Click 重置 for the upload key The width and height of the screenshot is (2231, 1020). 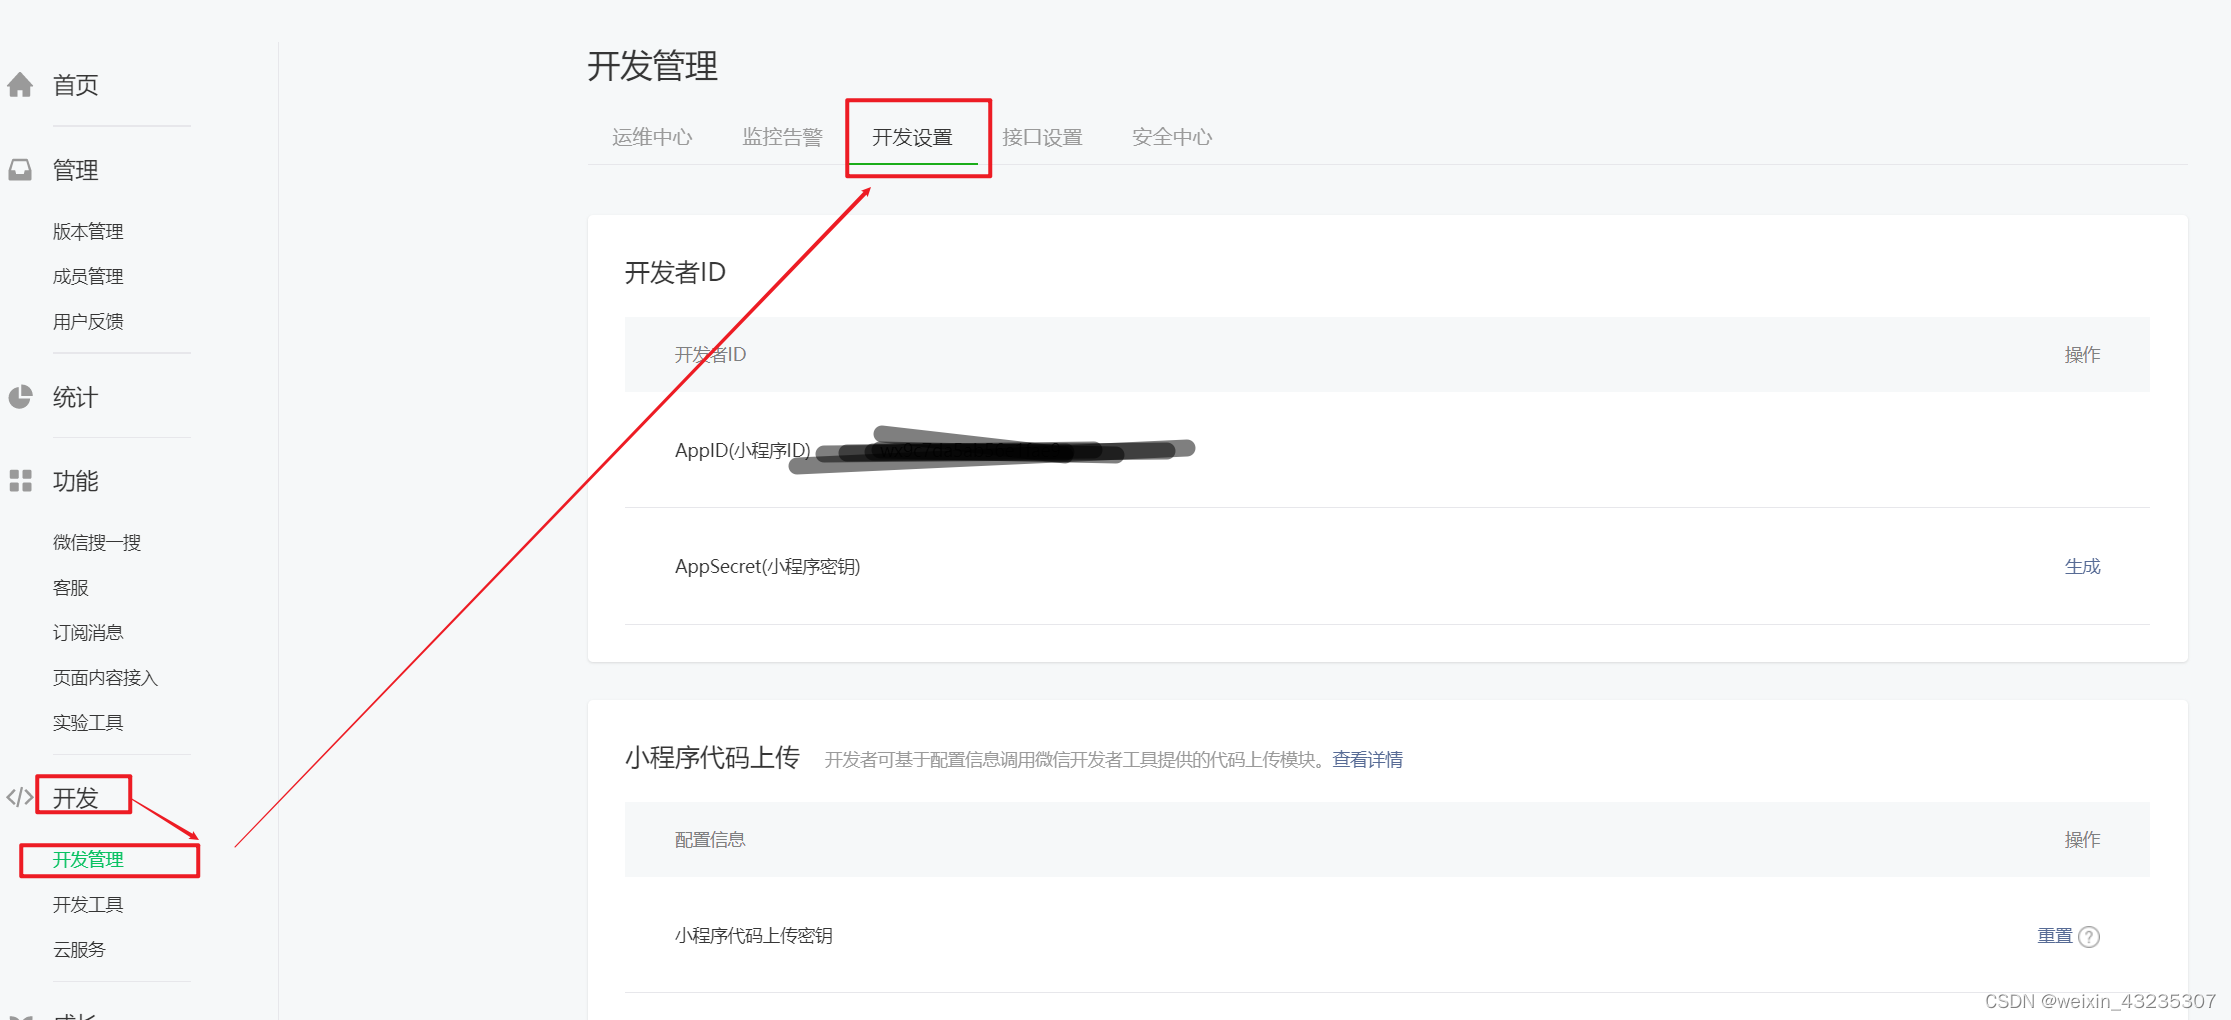(x=2055, y=936)
